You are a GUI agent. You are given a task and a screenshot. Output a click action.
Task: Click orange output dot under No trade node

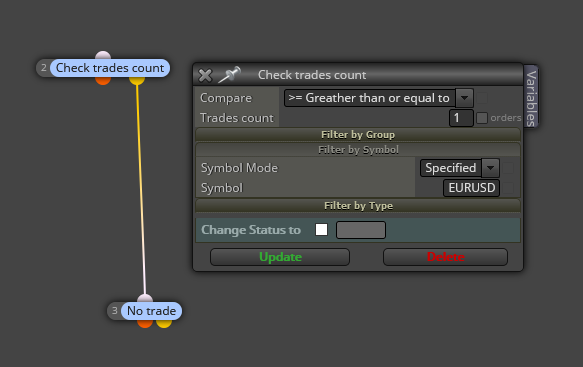145,323
